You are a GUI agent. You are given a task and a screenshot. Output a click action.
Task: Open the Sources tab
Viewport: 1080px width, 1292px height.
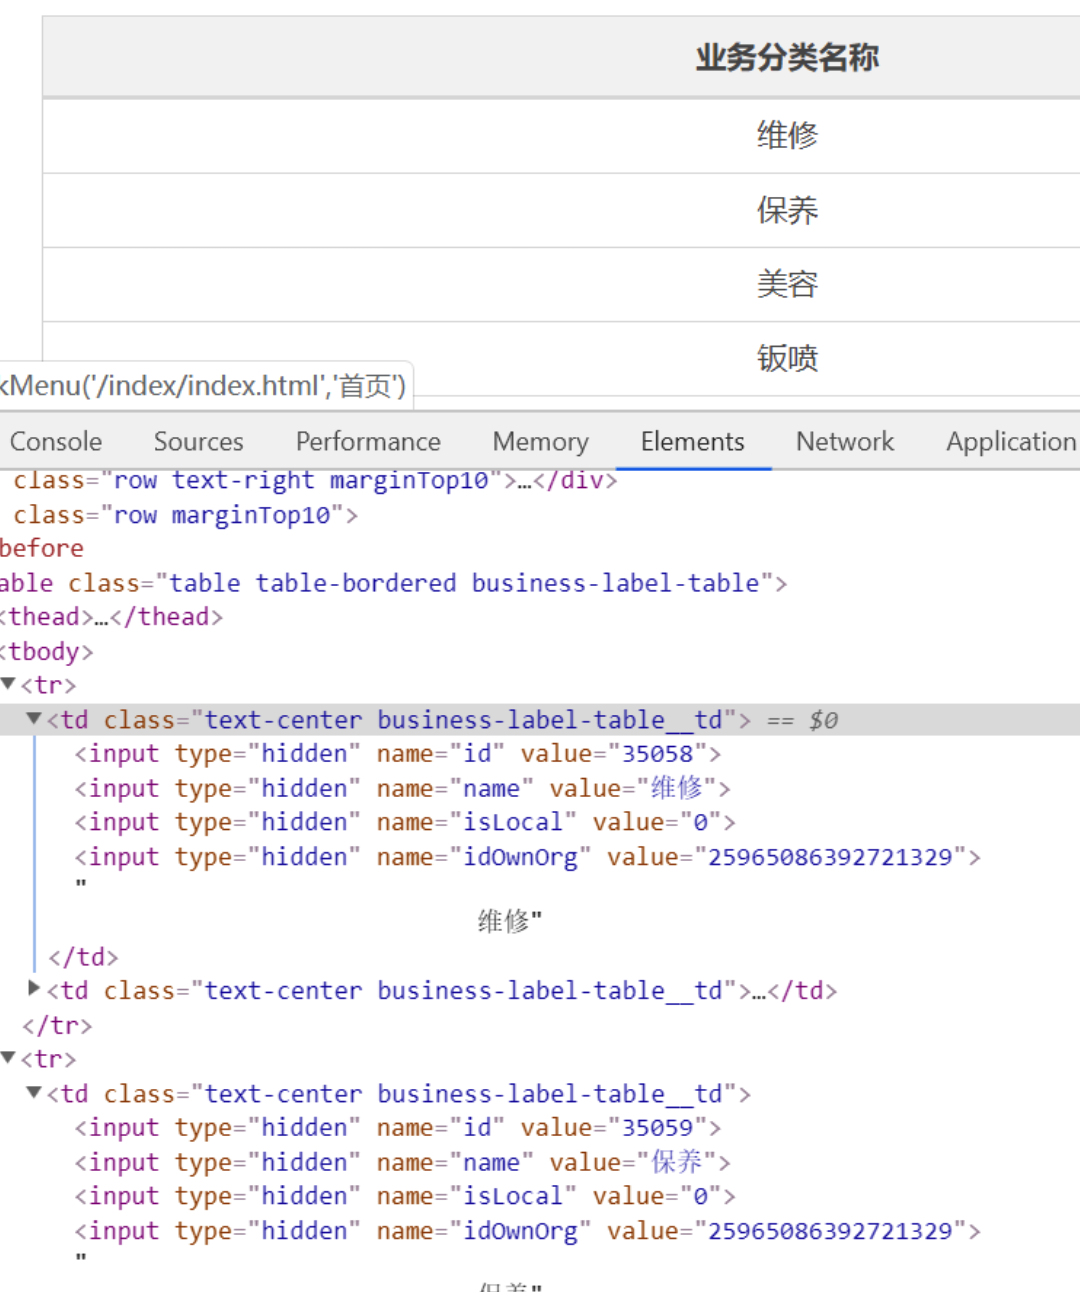pyautogui.click(x=198, y=441)
